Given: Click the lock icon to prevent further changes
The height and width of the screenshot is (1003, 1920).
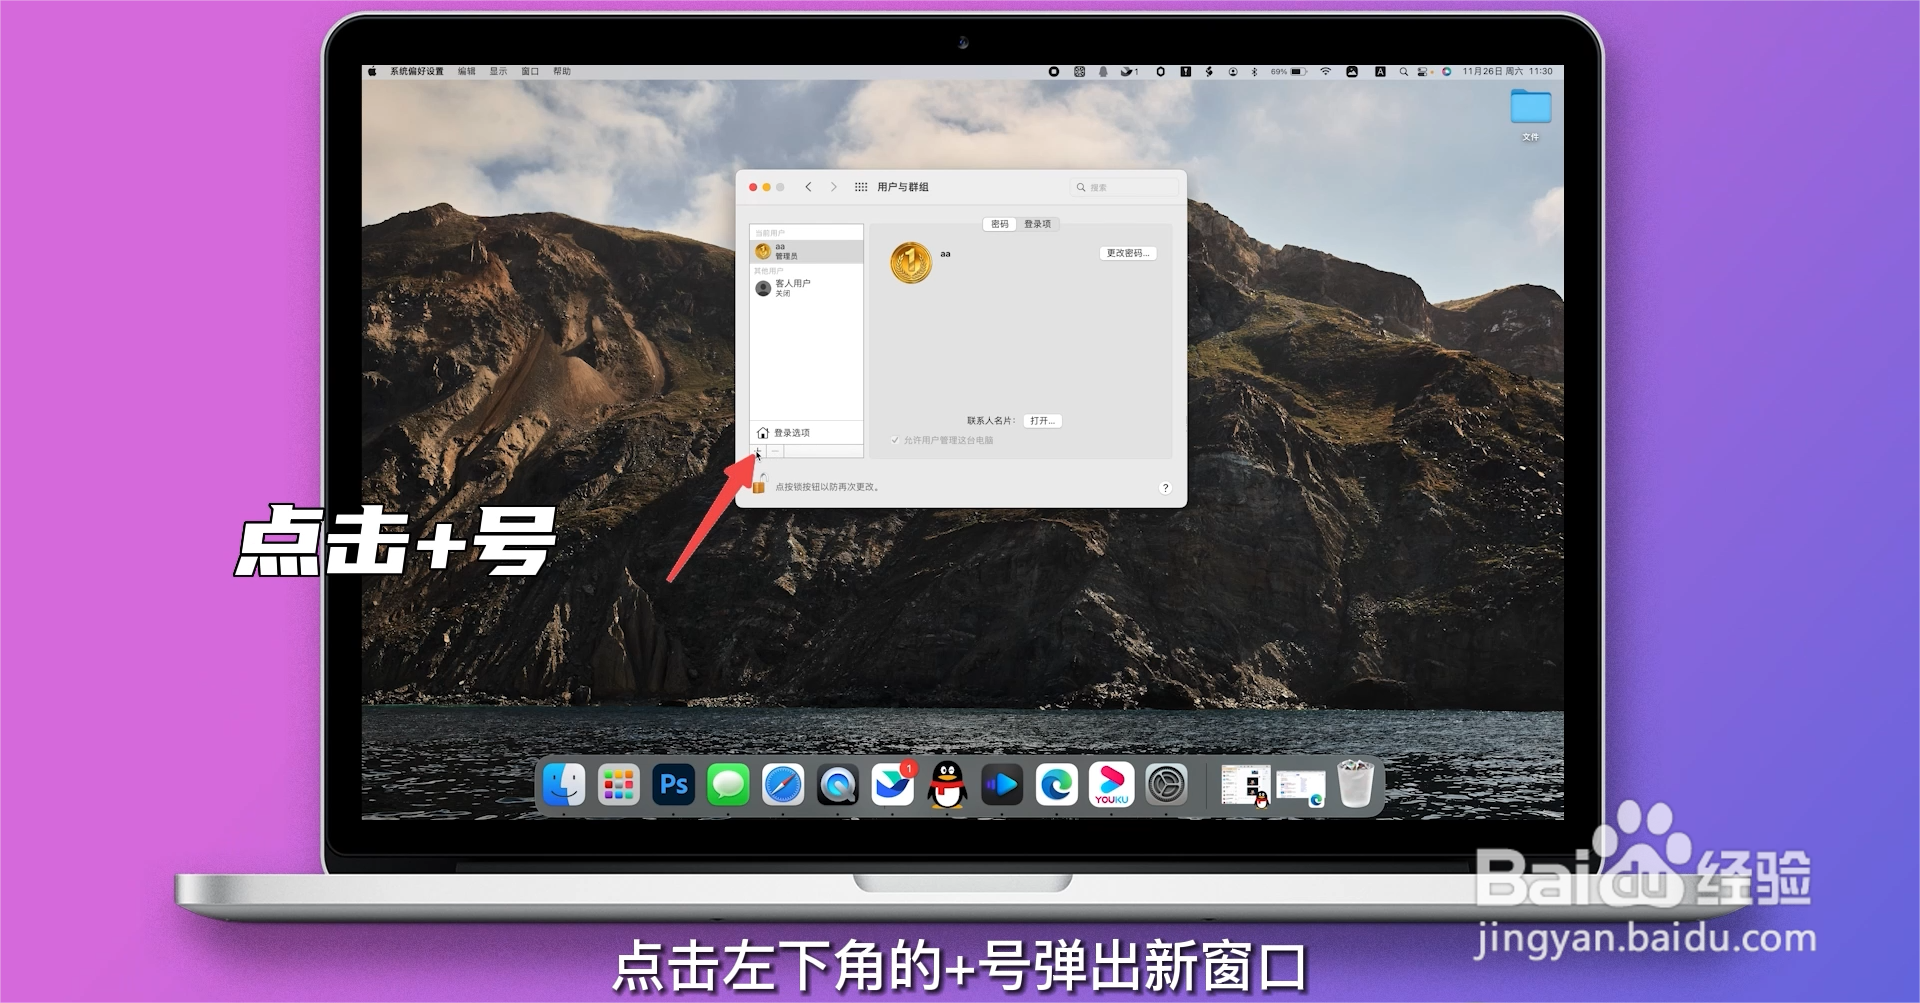Looking at the screenshot, I should point(758,487).
